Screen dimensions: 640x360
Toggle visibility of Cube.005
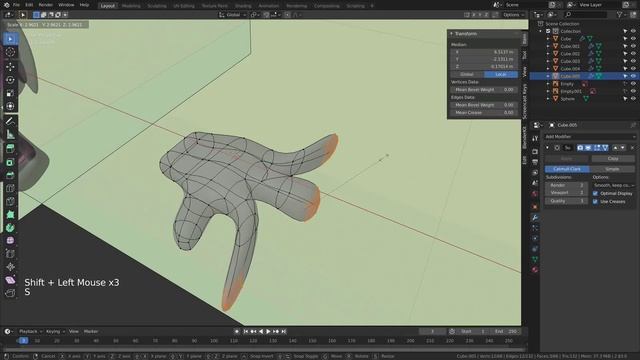coord(633,76)
